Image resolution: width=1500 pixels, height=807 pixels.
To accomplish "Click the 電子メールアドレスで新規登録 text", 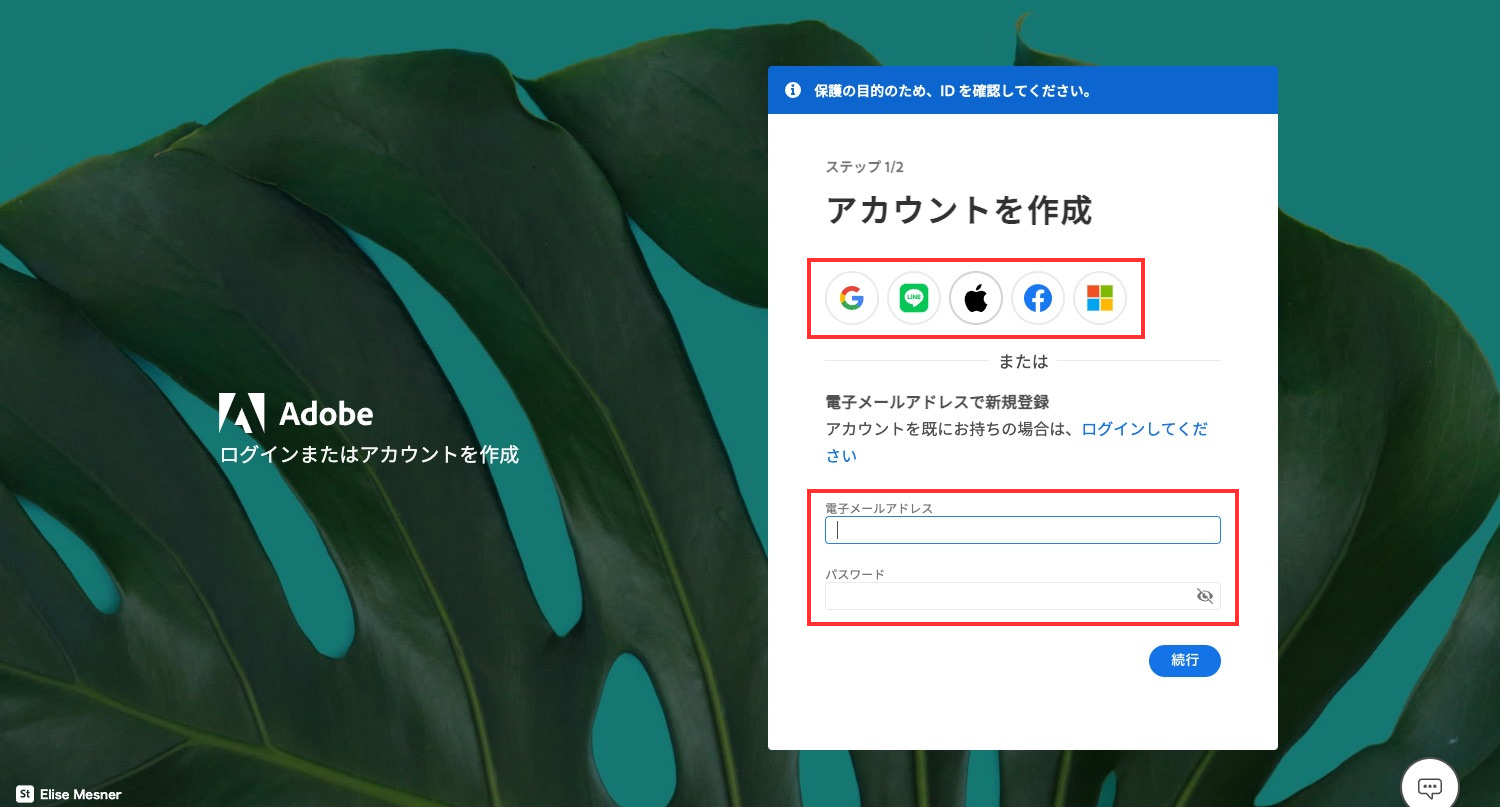I will tap(937, 402).
